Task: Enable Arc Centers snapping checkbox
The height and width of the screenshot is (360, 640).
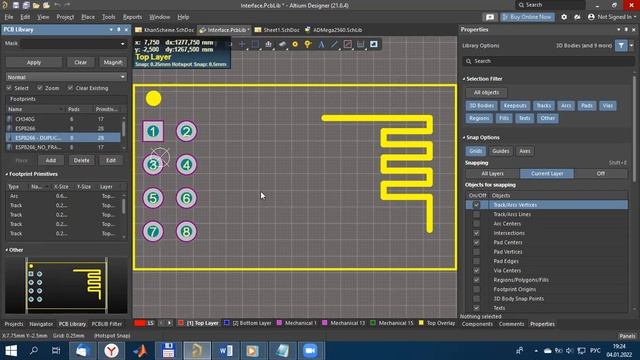Action: pyautogui.click(x=476, y=224)
